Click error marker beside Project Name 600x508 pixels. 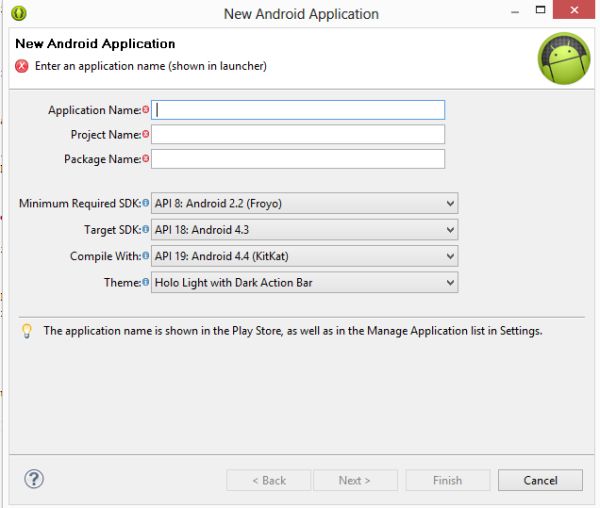point(146,134)
